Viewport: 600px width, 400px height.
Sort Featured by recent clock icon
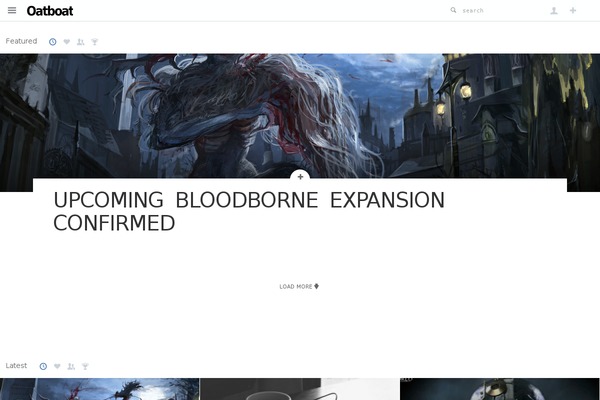pos(52,42)
